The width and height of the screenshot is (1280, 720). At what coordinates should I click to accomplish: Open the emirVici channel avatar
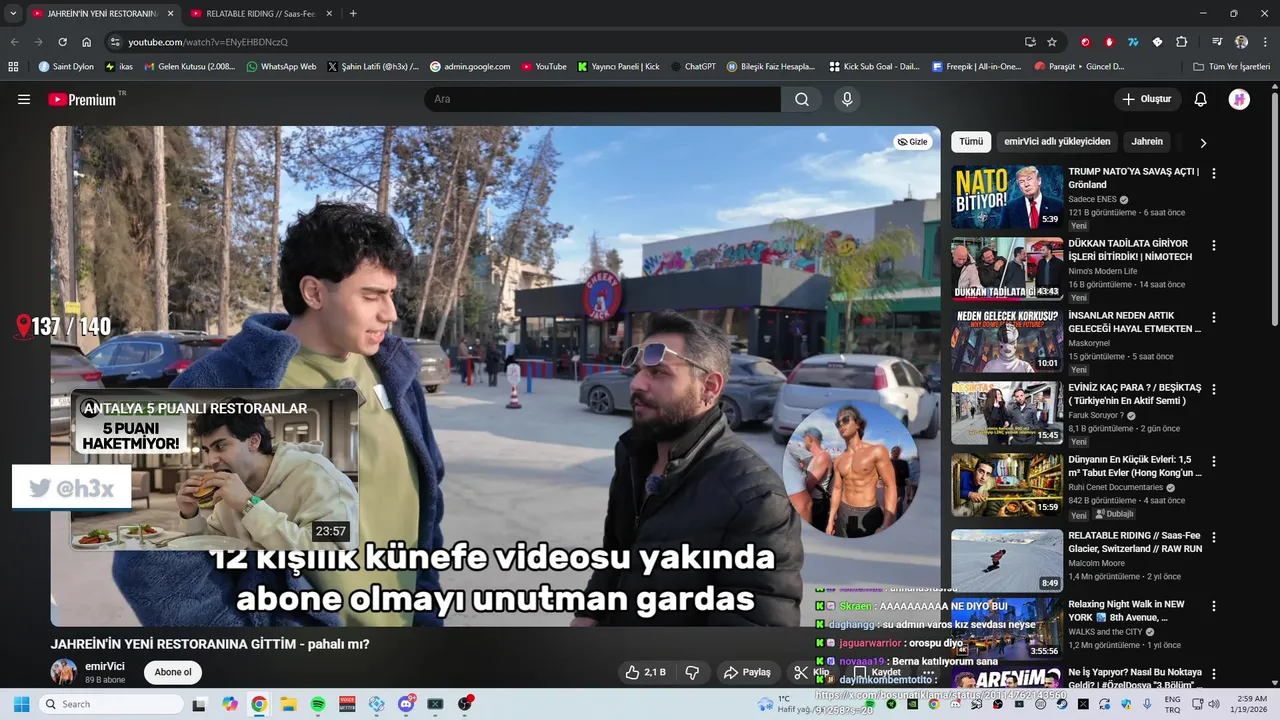[x=64, y=672]
